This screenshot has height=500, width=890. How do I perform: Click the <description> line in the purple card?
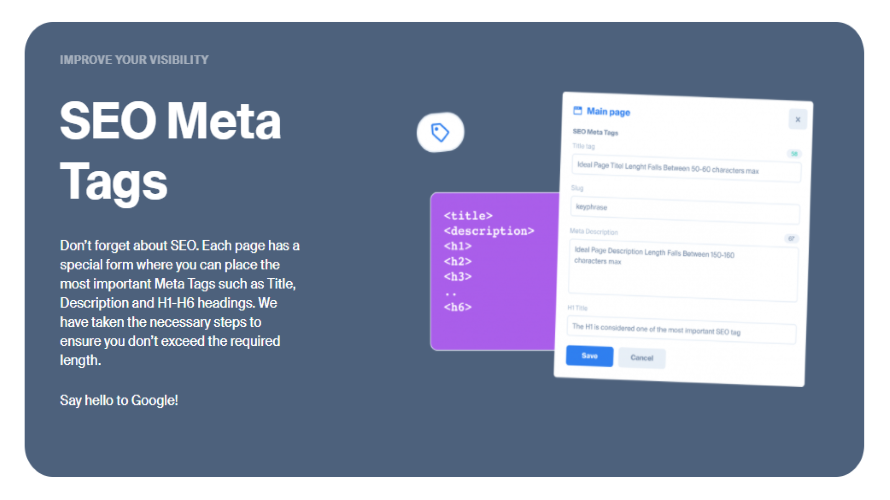(488, 231)
